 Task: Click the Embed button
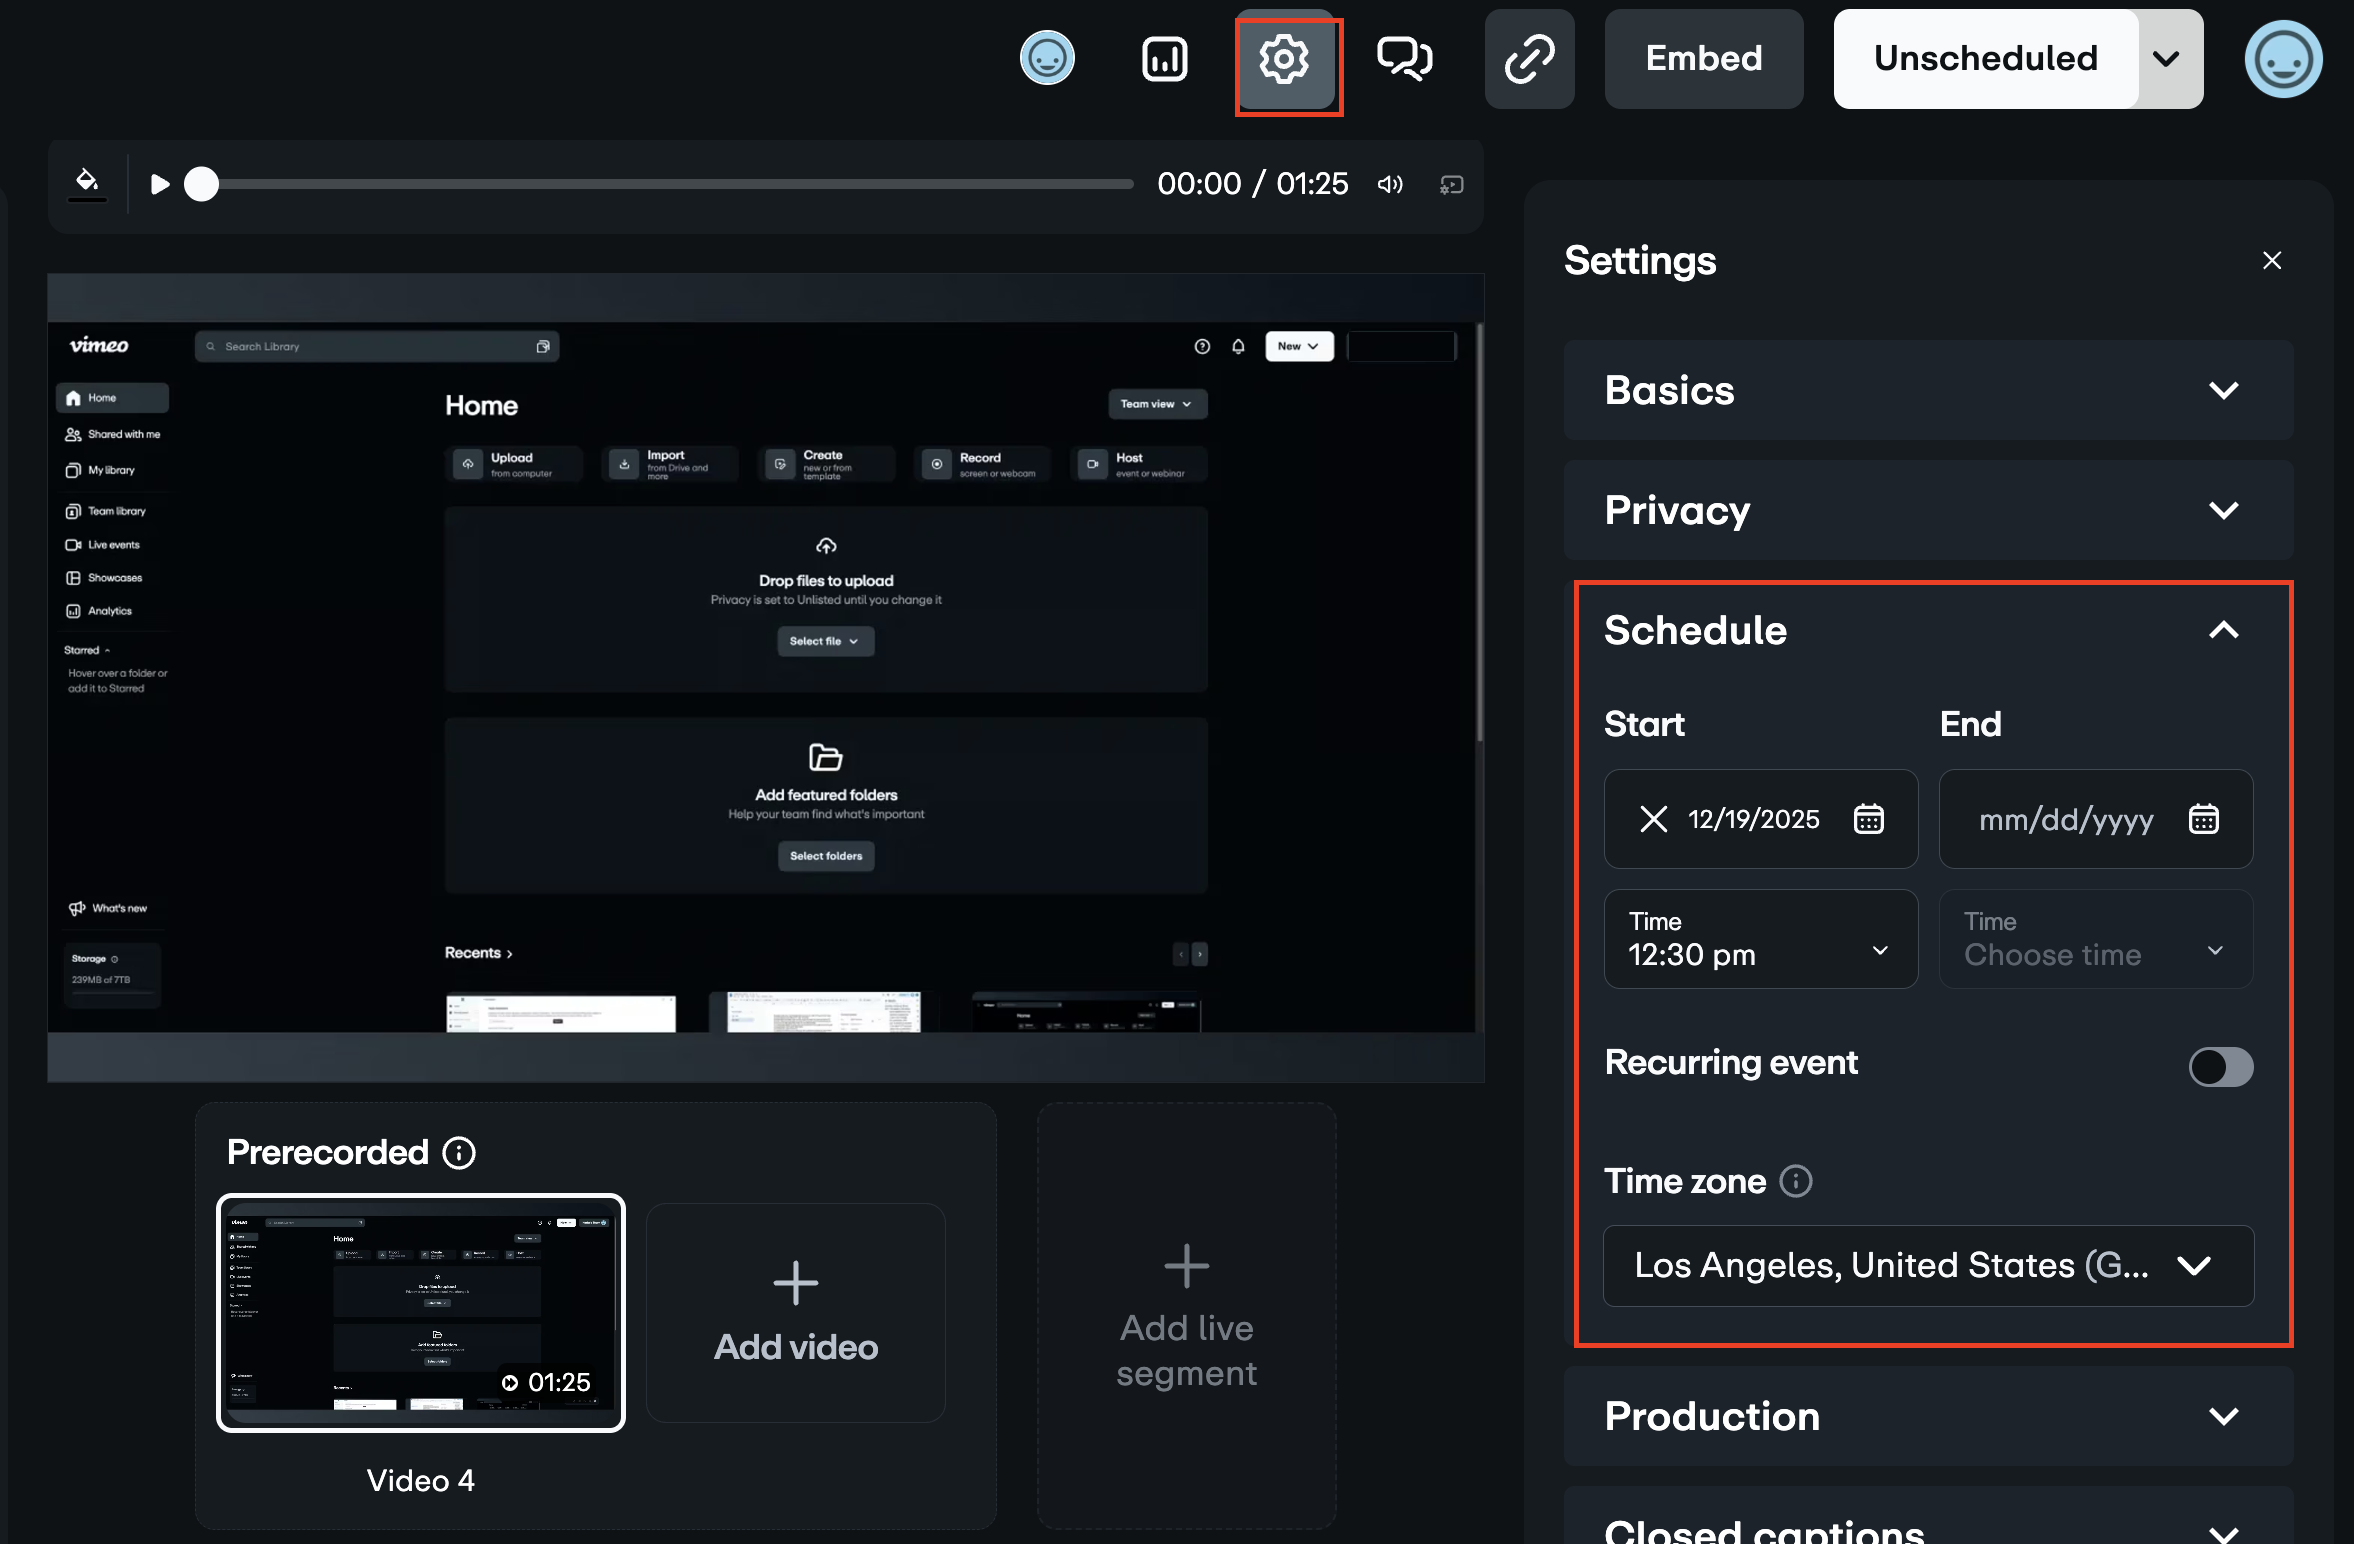coord(1703,59)
